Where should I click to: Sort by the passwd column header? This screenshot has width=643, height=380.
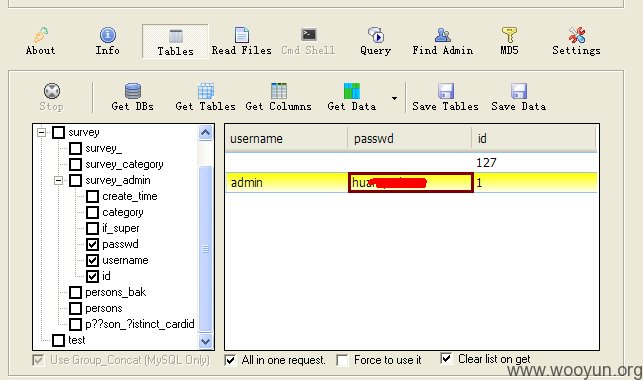410,139
